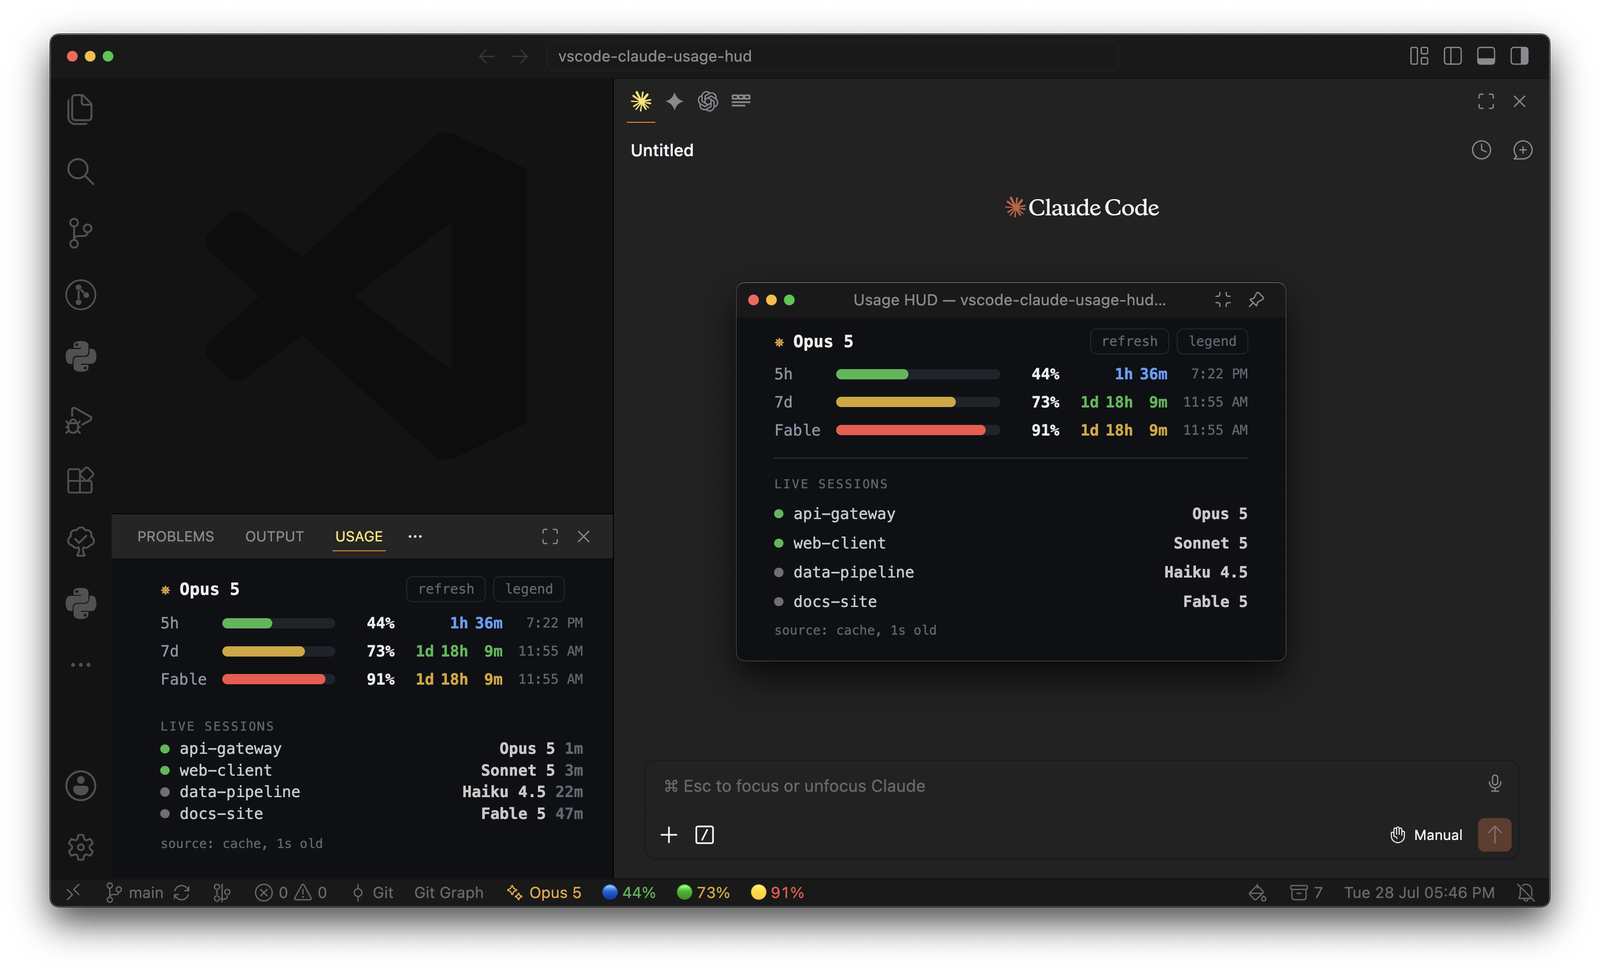Open Search view in activity bar
Image resolution: width=1600 pixels, height=973 pixels.
80,171
